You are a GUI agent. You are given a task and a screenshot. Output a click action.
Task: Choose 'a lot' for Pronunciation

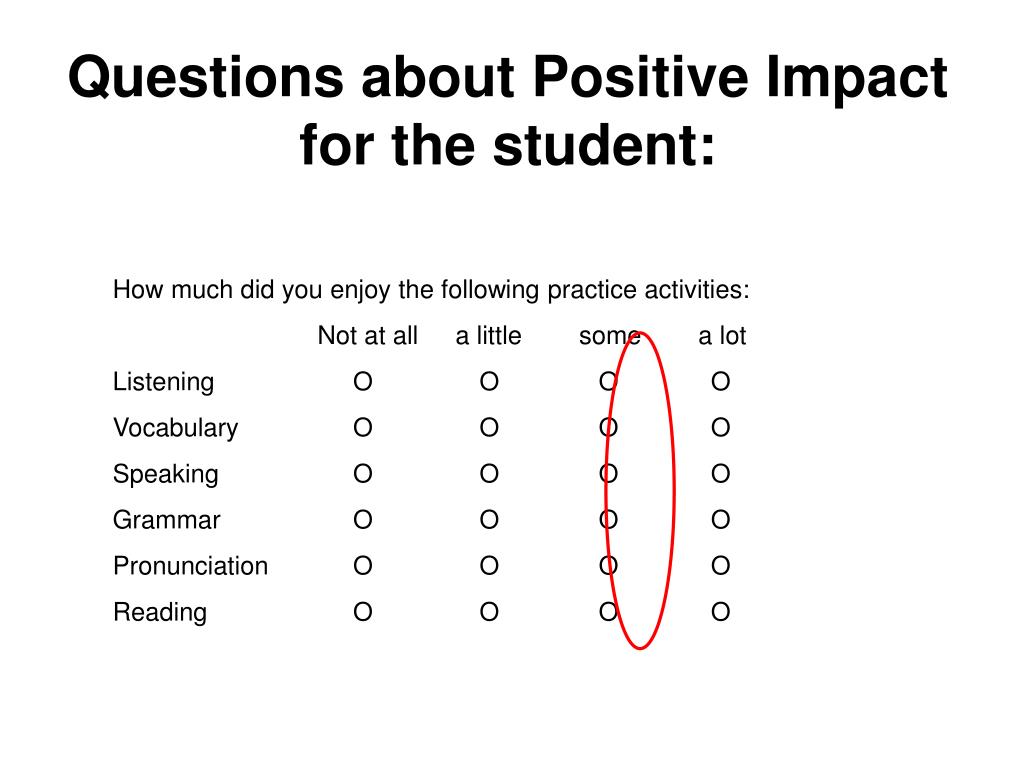click(x=720, y=566)
